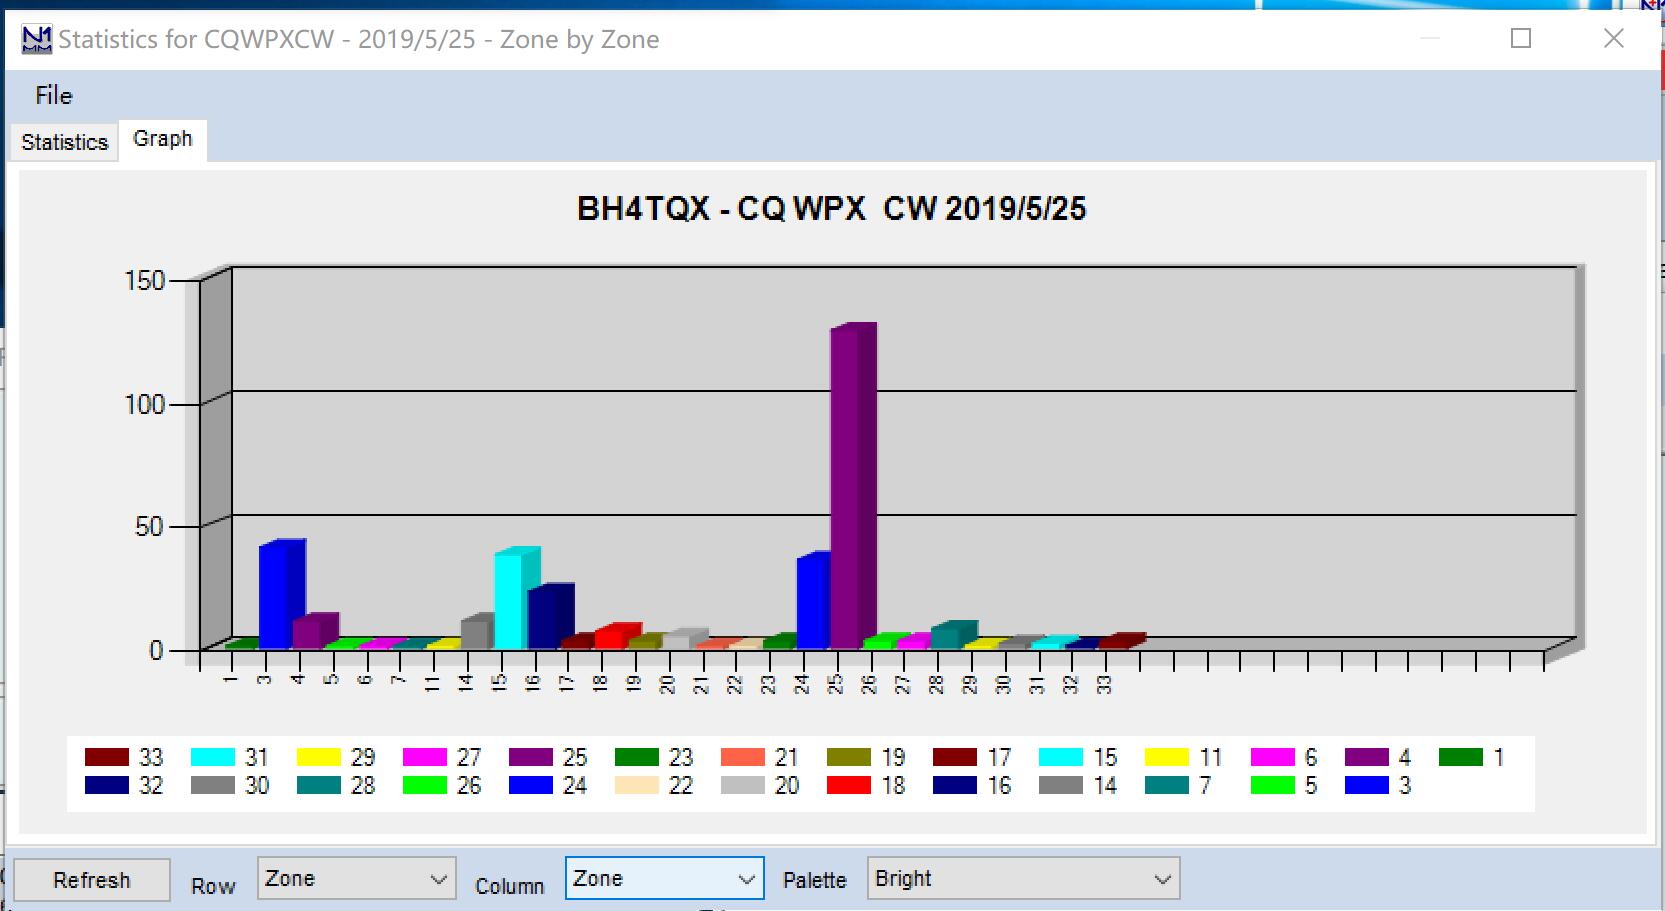Click the chart title BH4TQX - CQ WPX CW

tap(832, 208)
